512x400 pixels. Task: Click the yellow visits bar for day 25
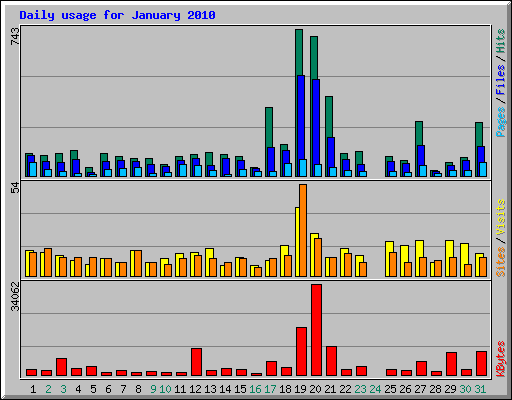(x=389, y=246)
